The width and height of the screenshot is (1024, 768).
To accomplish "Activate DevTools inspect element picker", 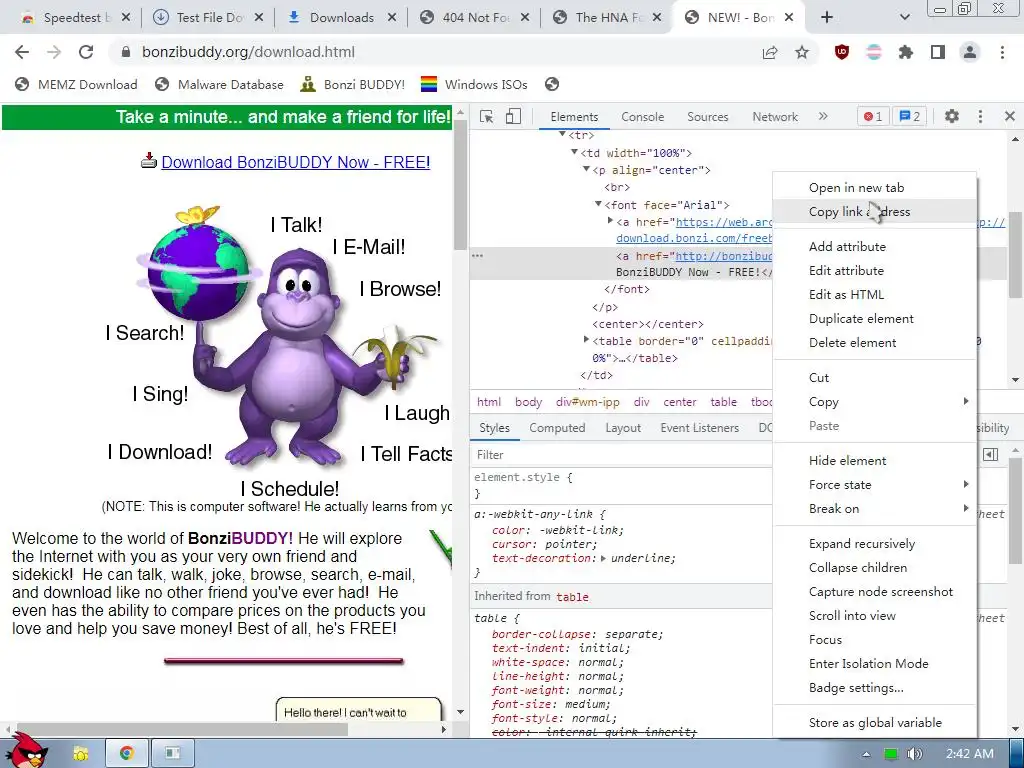I will [487, 116].
